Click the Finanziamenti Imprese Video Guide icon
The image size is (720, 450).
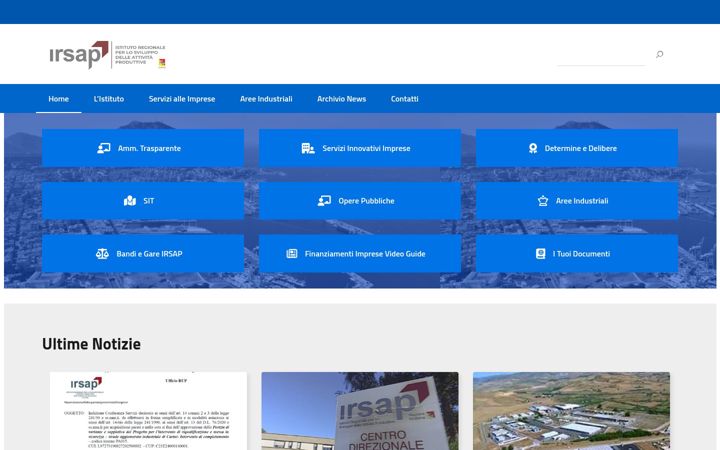click(x=292, y=253)
